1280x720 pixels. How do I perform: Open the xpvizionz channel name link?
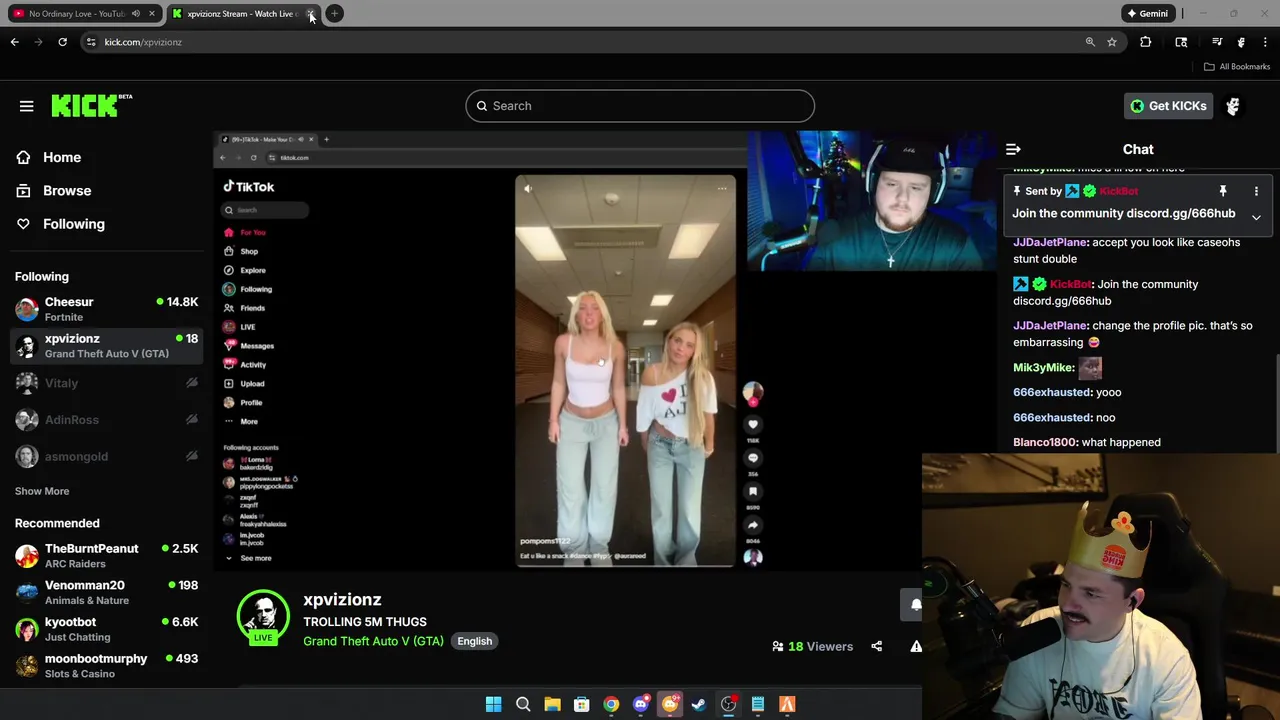coord(342,599)
